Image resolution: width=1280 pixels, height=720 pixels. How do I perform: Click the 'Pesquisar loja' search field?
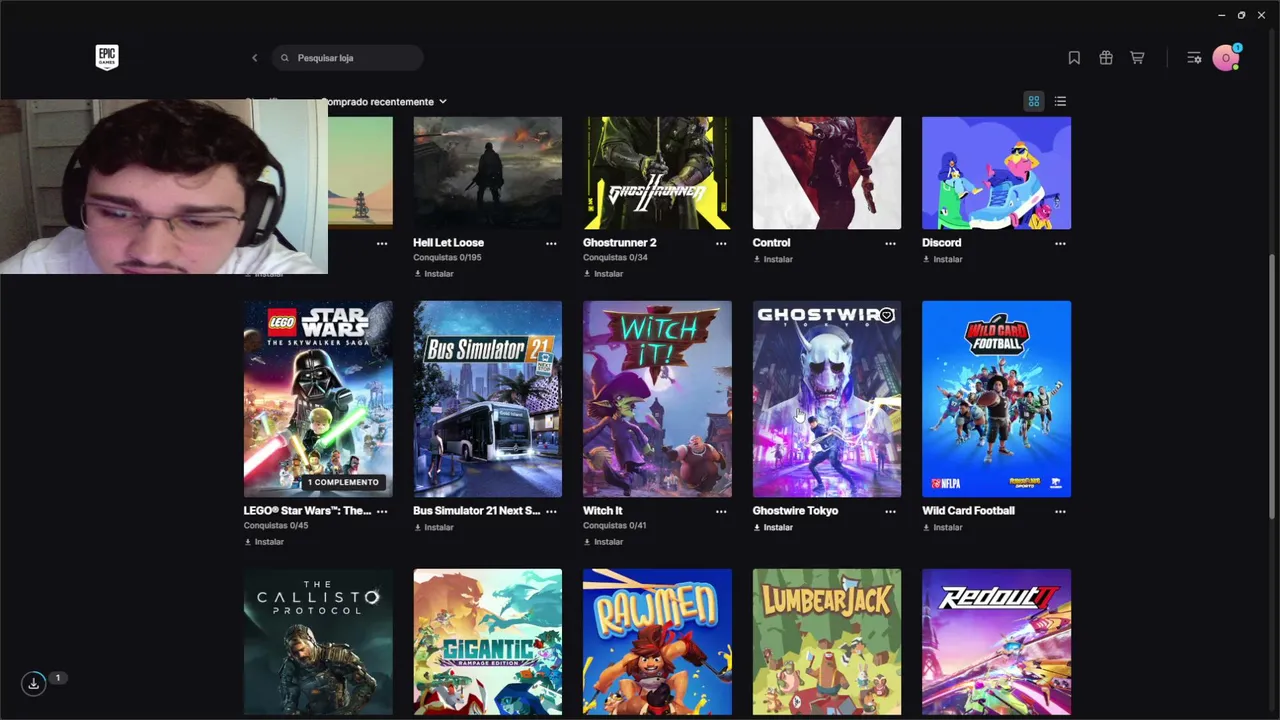(x=348, y=58)
